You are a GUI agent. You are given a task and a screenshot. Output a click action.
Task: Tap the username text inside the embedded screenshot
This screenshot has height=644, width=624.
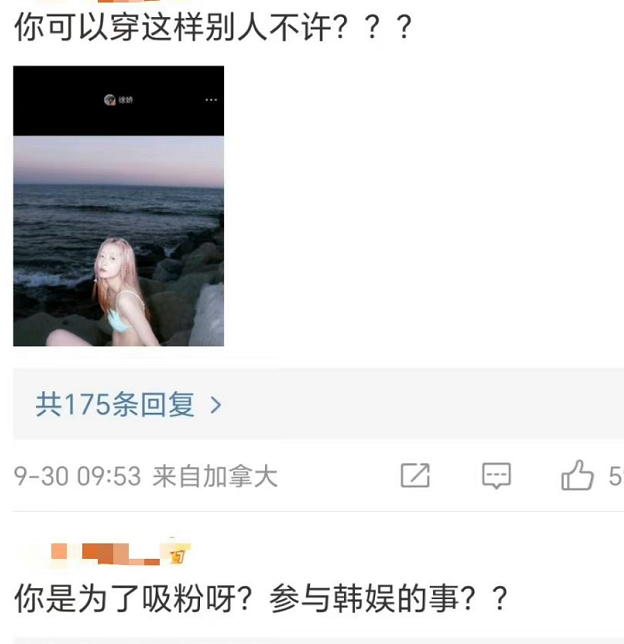click(x=126, y=100)
